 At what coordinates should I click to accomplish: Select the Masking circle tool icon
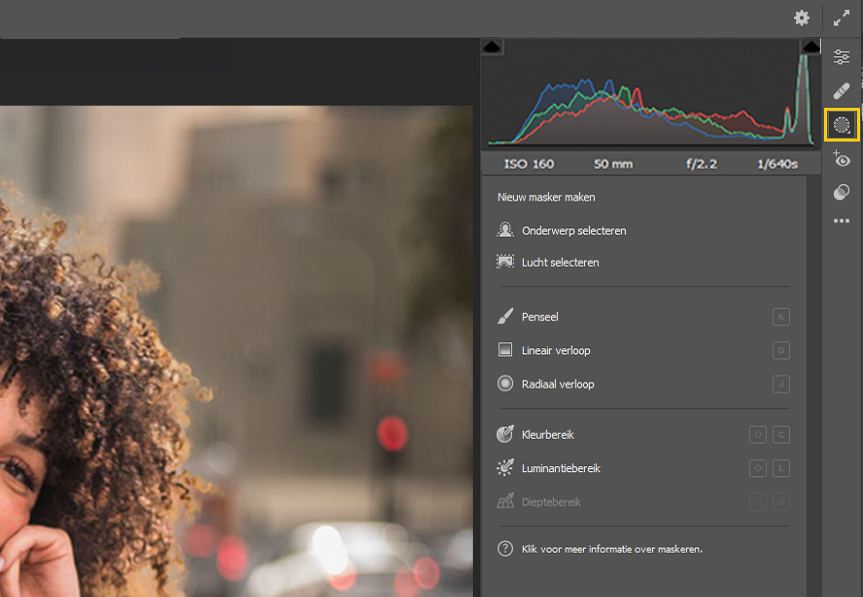(842, 125)
